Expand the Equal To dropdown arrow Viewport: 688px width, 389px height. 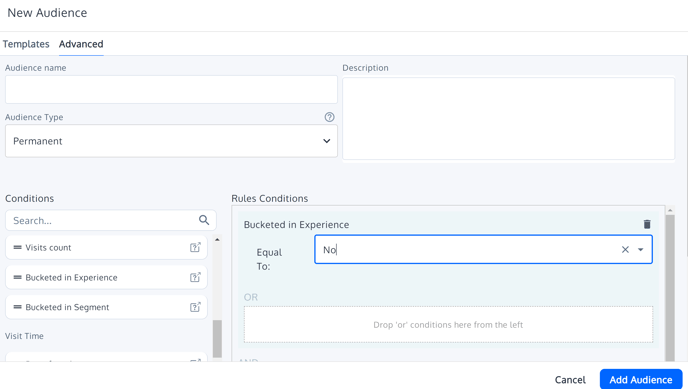(x=641, y=250)
